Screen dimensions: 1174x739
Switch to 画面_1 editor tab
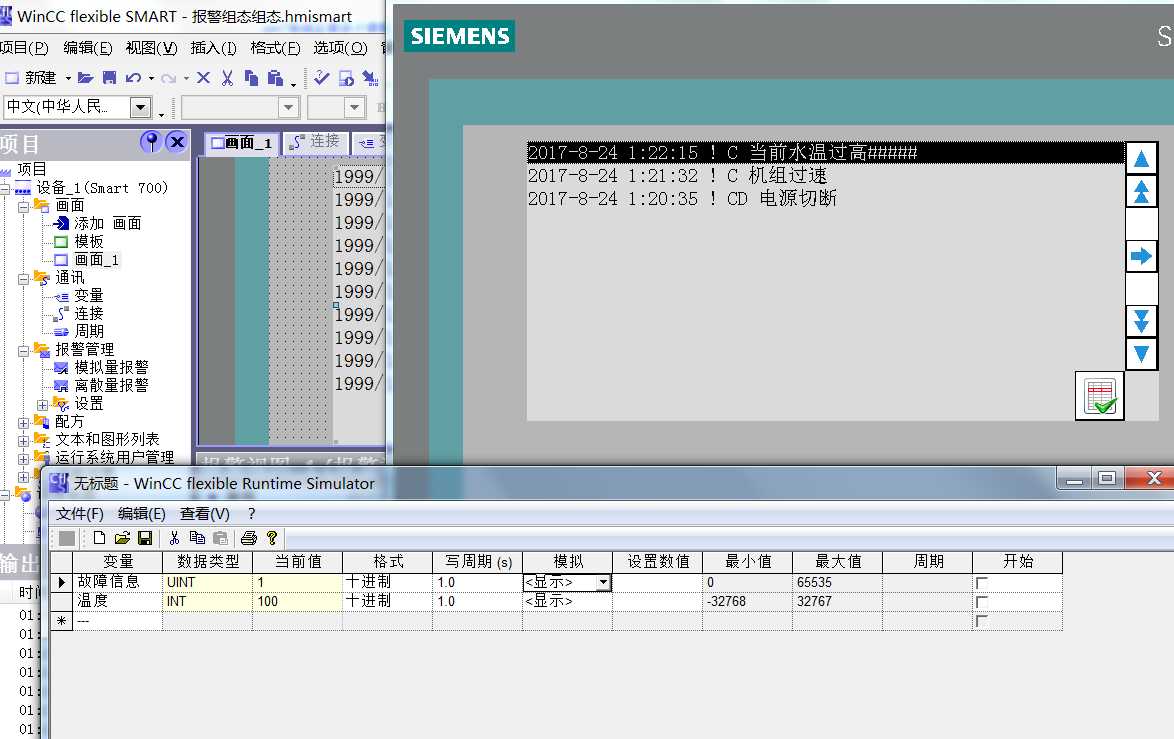point(242,142)
